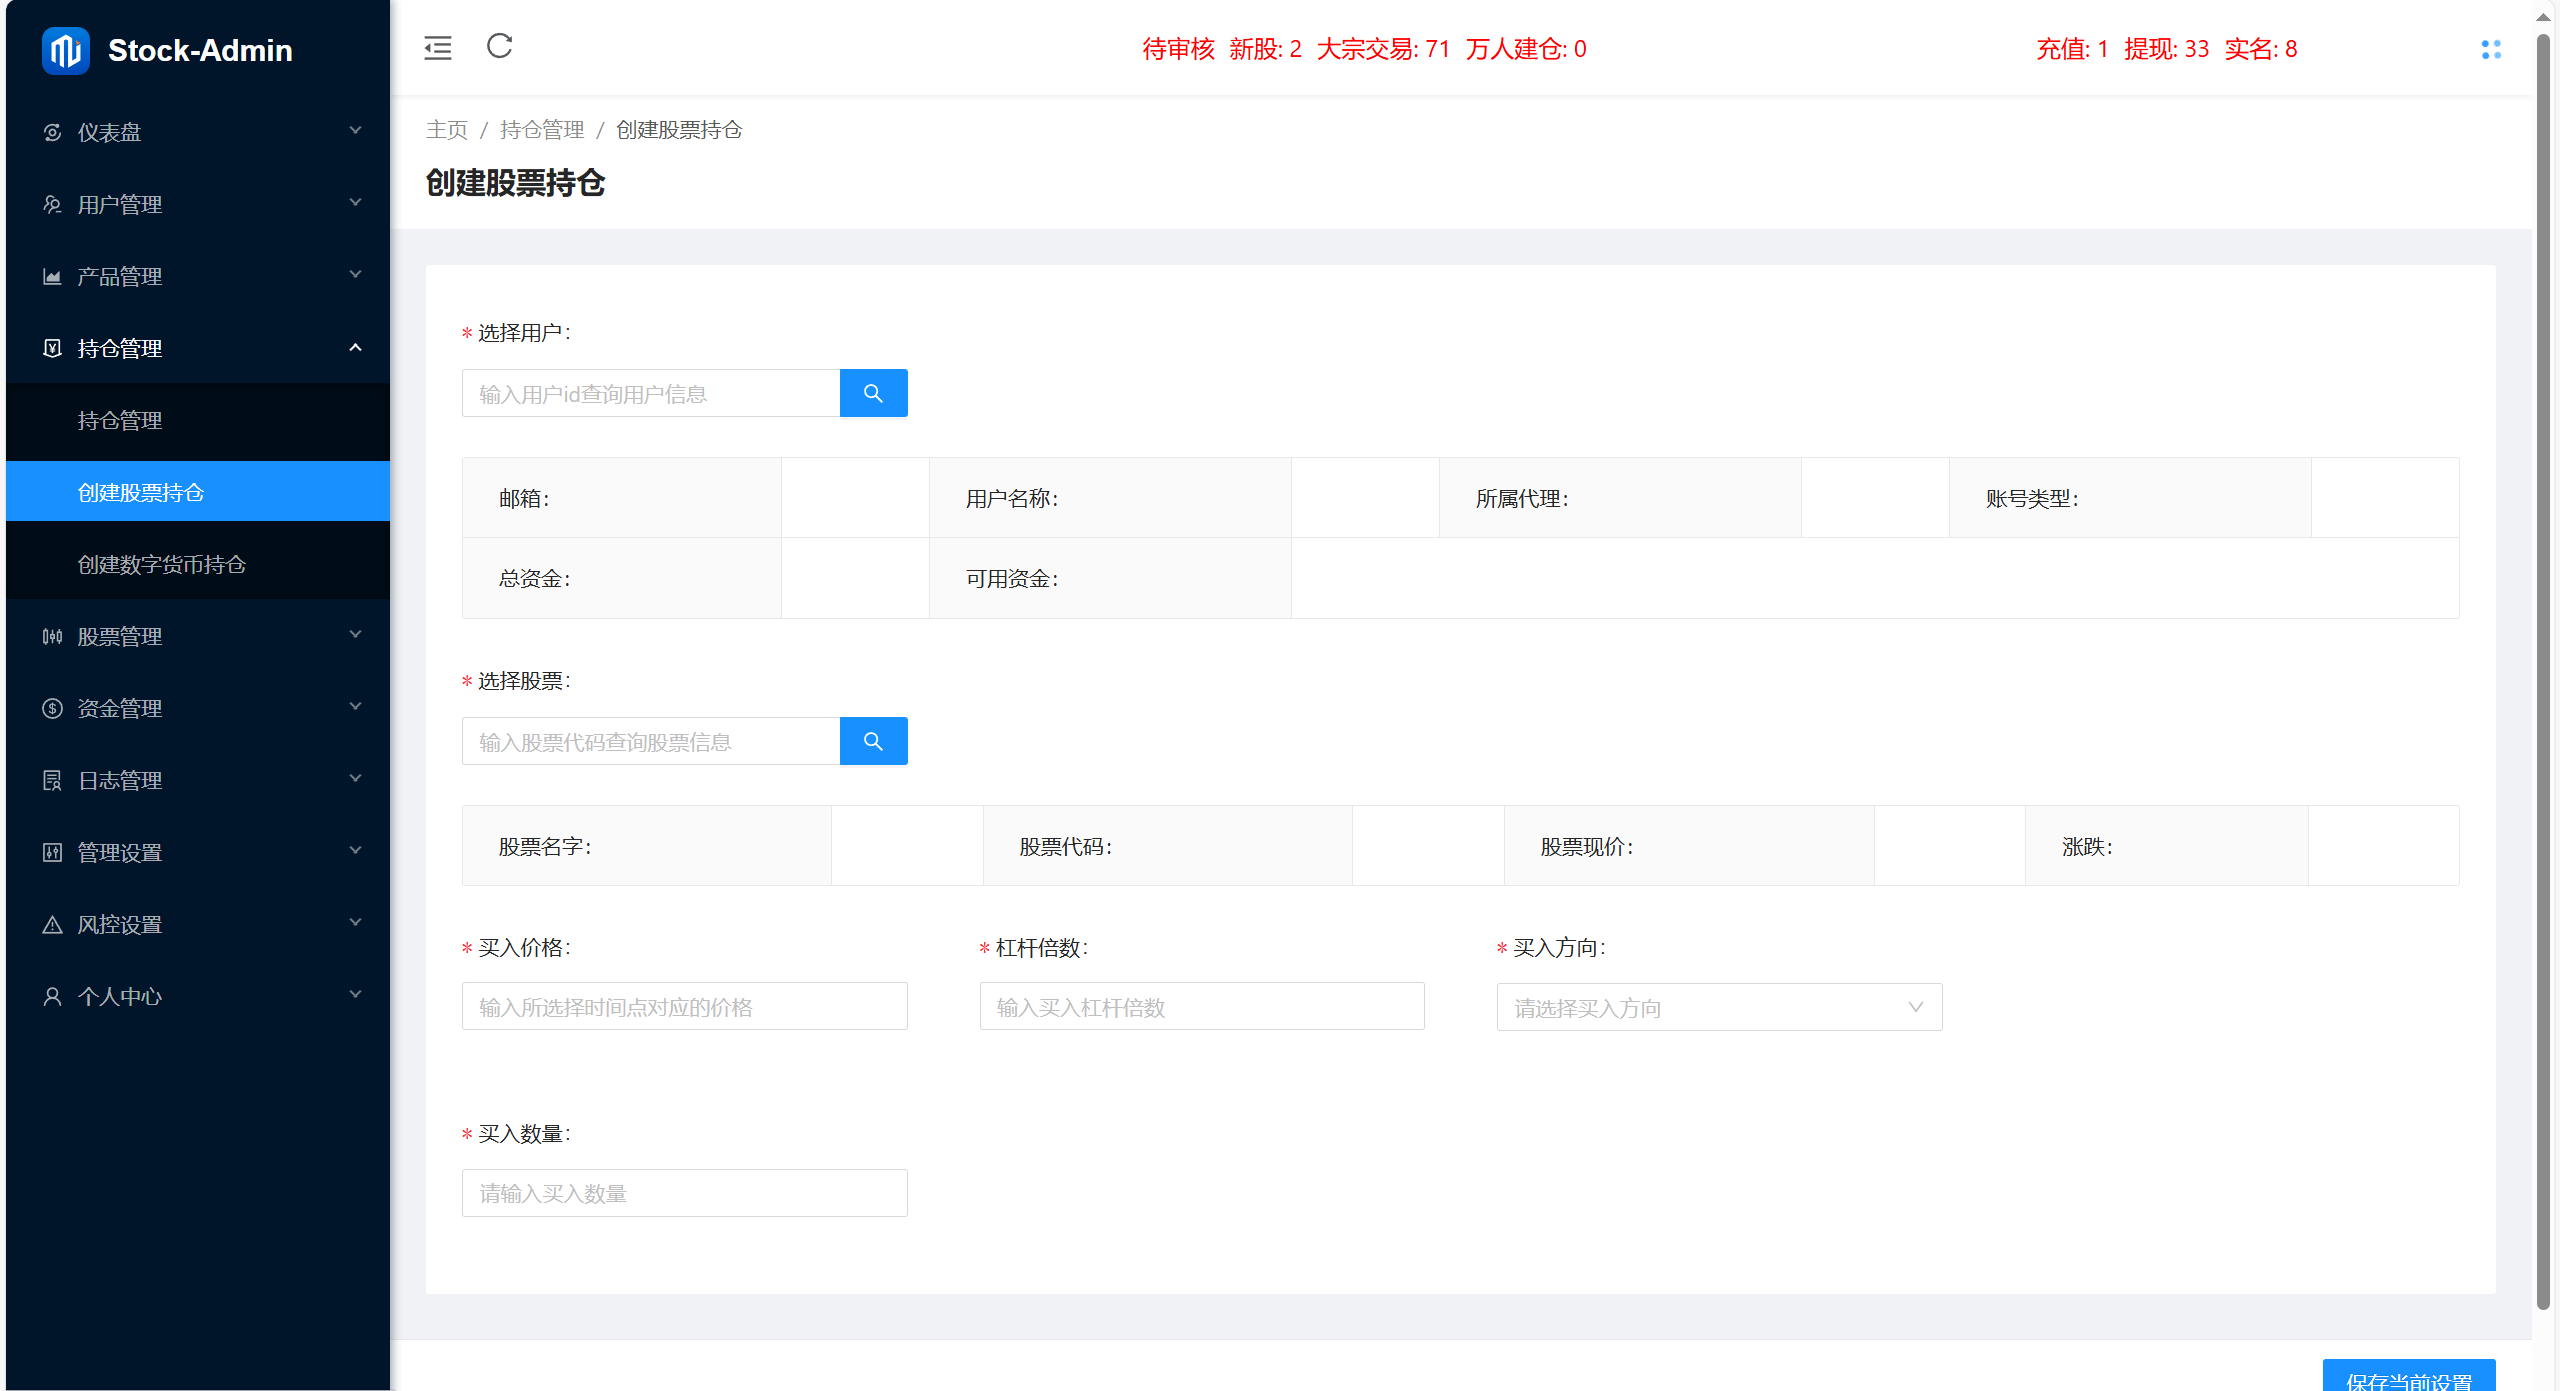The height and width of the screenshot is (1391, 2560).
Task: Click the 主页 breadcrumb link
Action: (446, 130)
